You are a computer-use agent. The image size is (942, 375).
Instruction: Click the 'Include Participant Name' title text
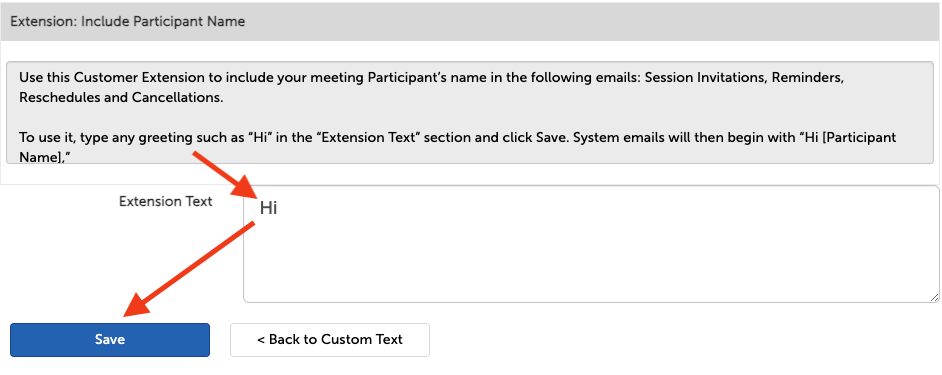point(163,22)
